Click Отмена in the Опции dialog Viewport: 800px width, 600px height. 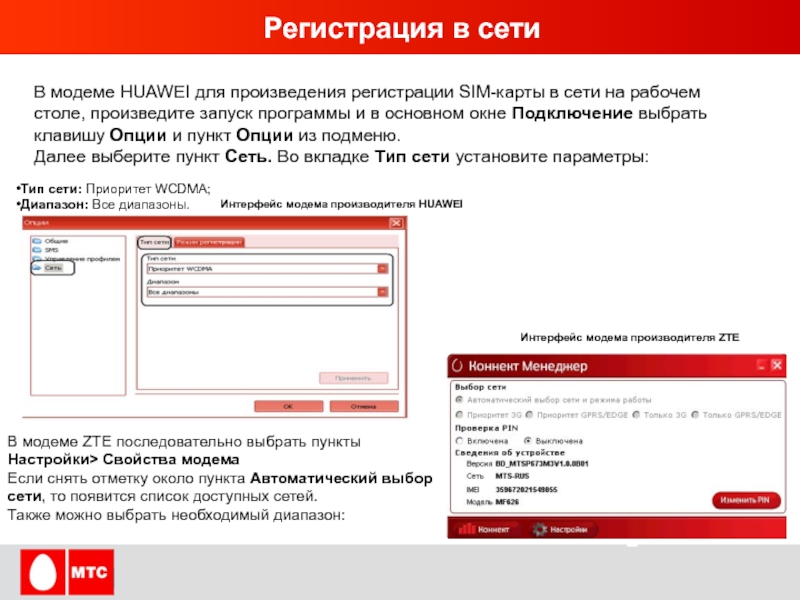pos(364,406)
